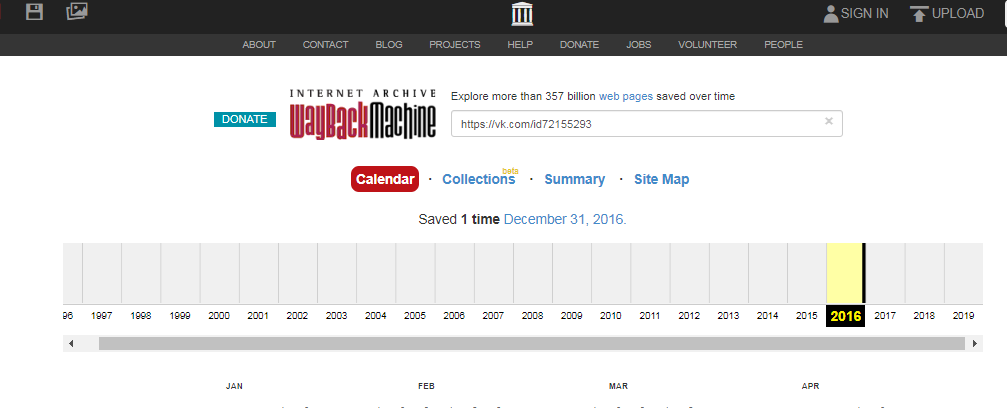Select year 2017 on the timeline
The width and height of the screenshot is (1007, 408).
point(885,315)
